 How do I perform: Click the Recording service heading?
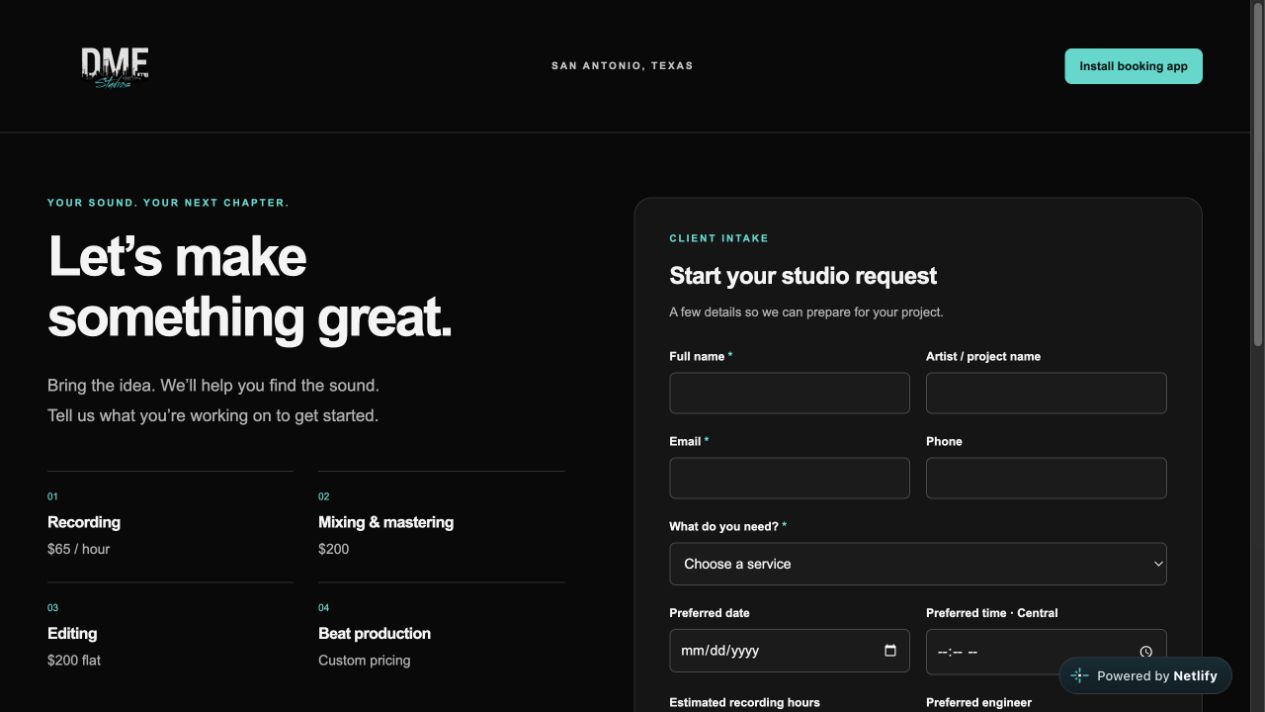[x=84, y=522]
